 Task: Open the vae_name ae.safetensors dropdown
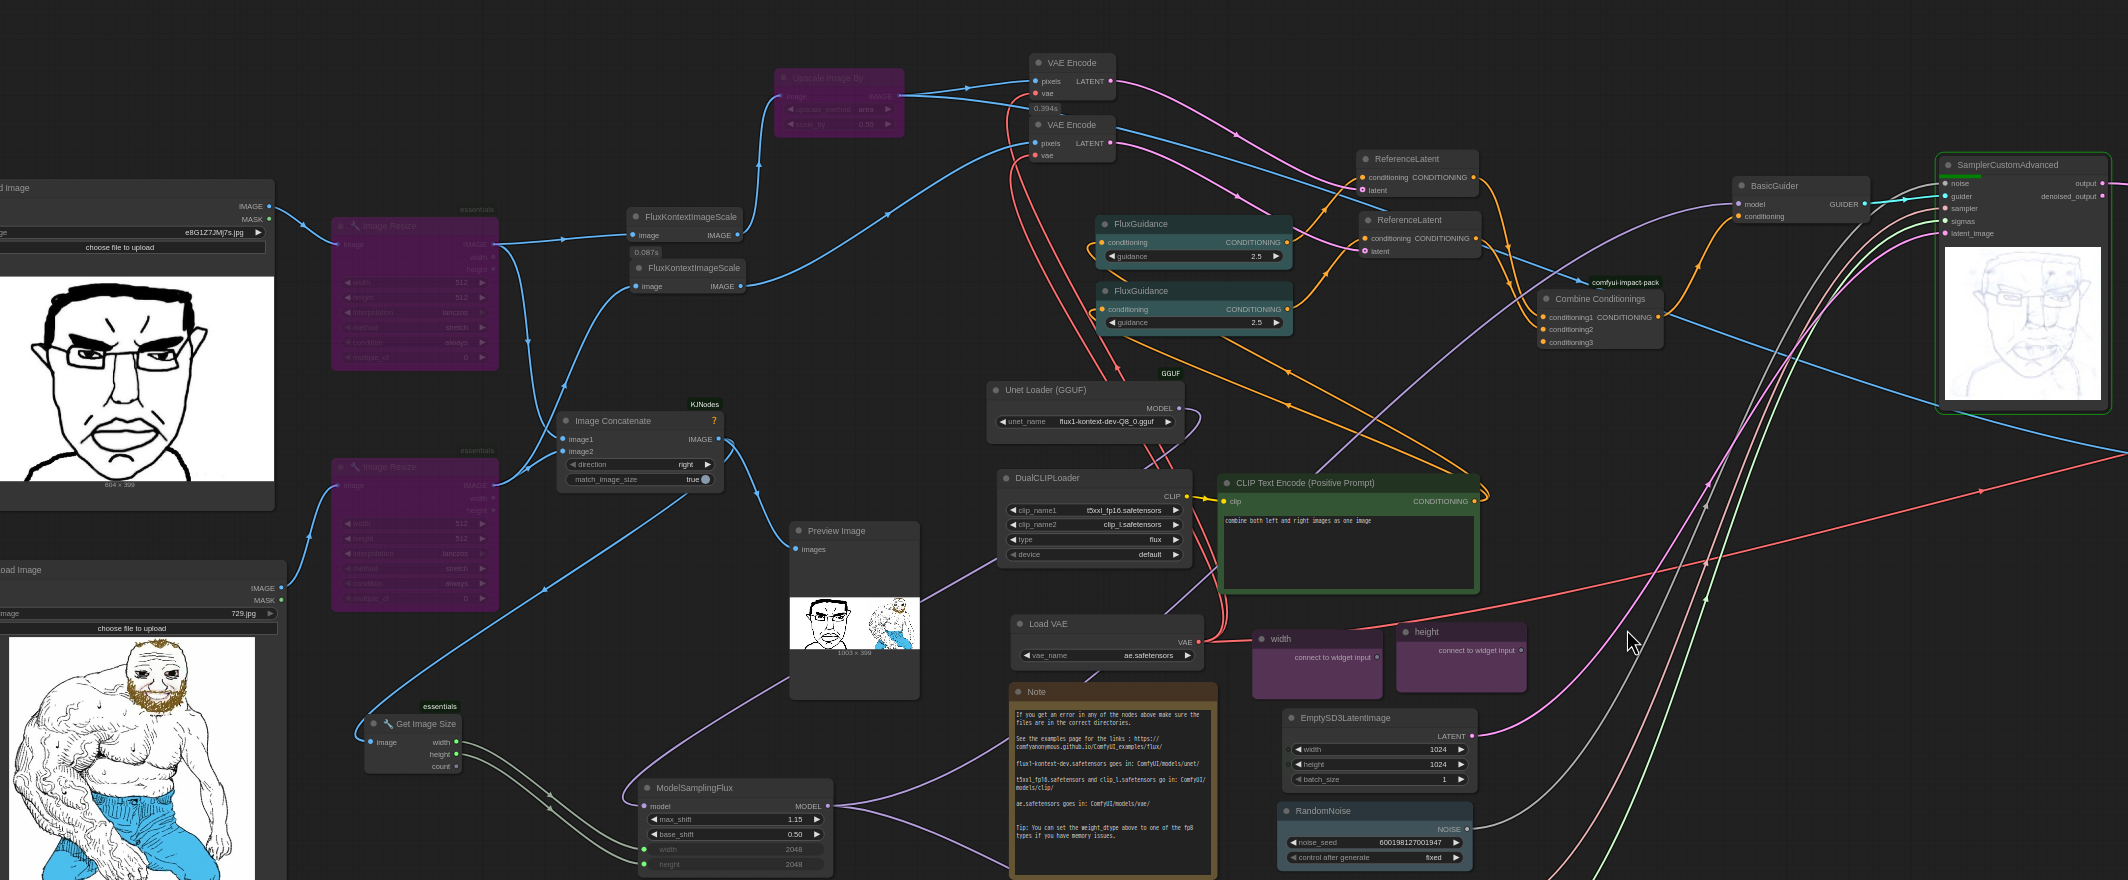1107,656
